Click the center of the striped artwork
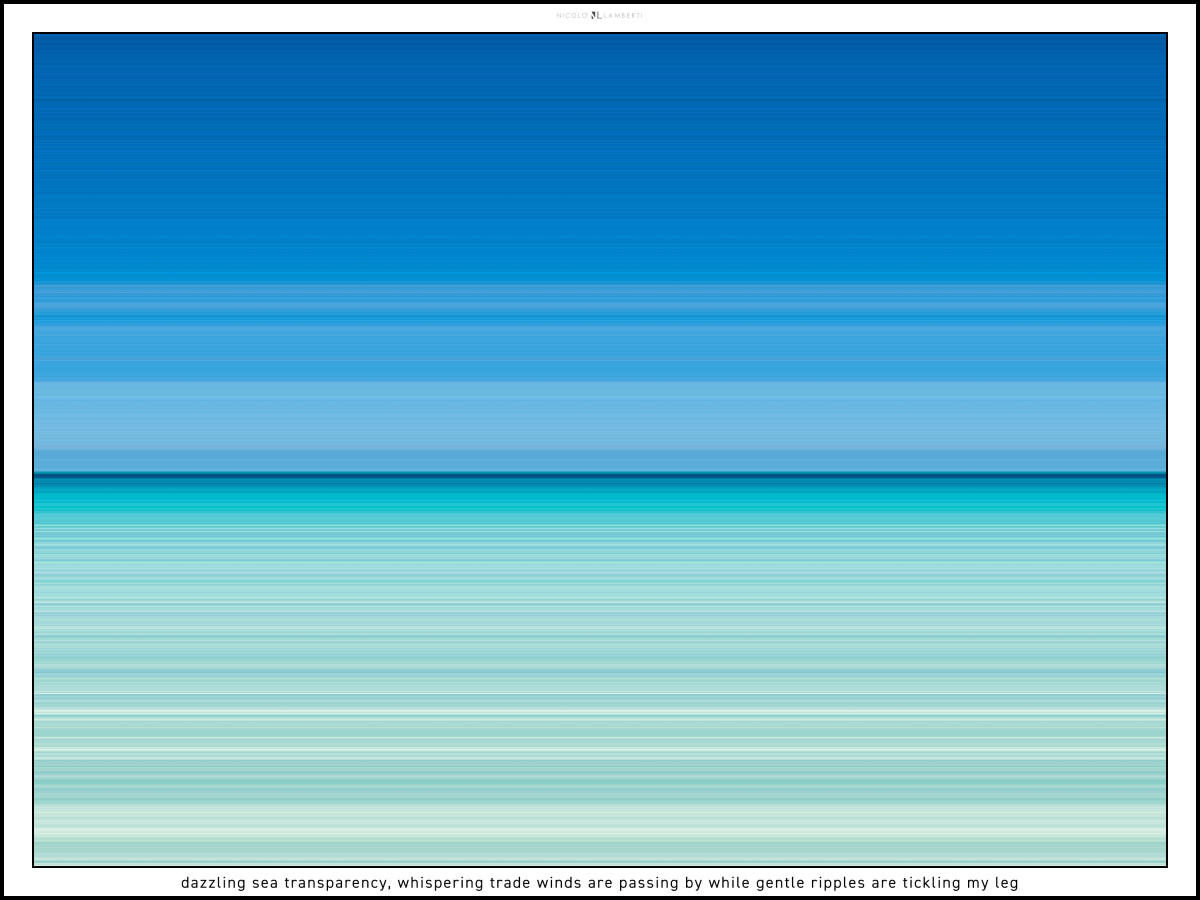Viewport: 1200px width, 900px height. [600, 450]
